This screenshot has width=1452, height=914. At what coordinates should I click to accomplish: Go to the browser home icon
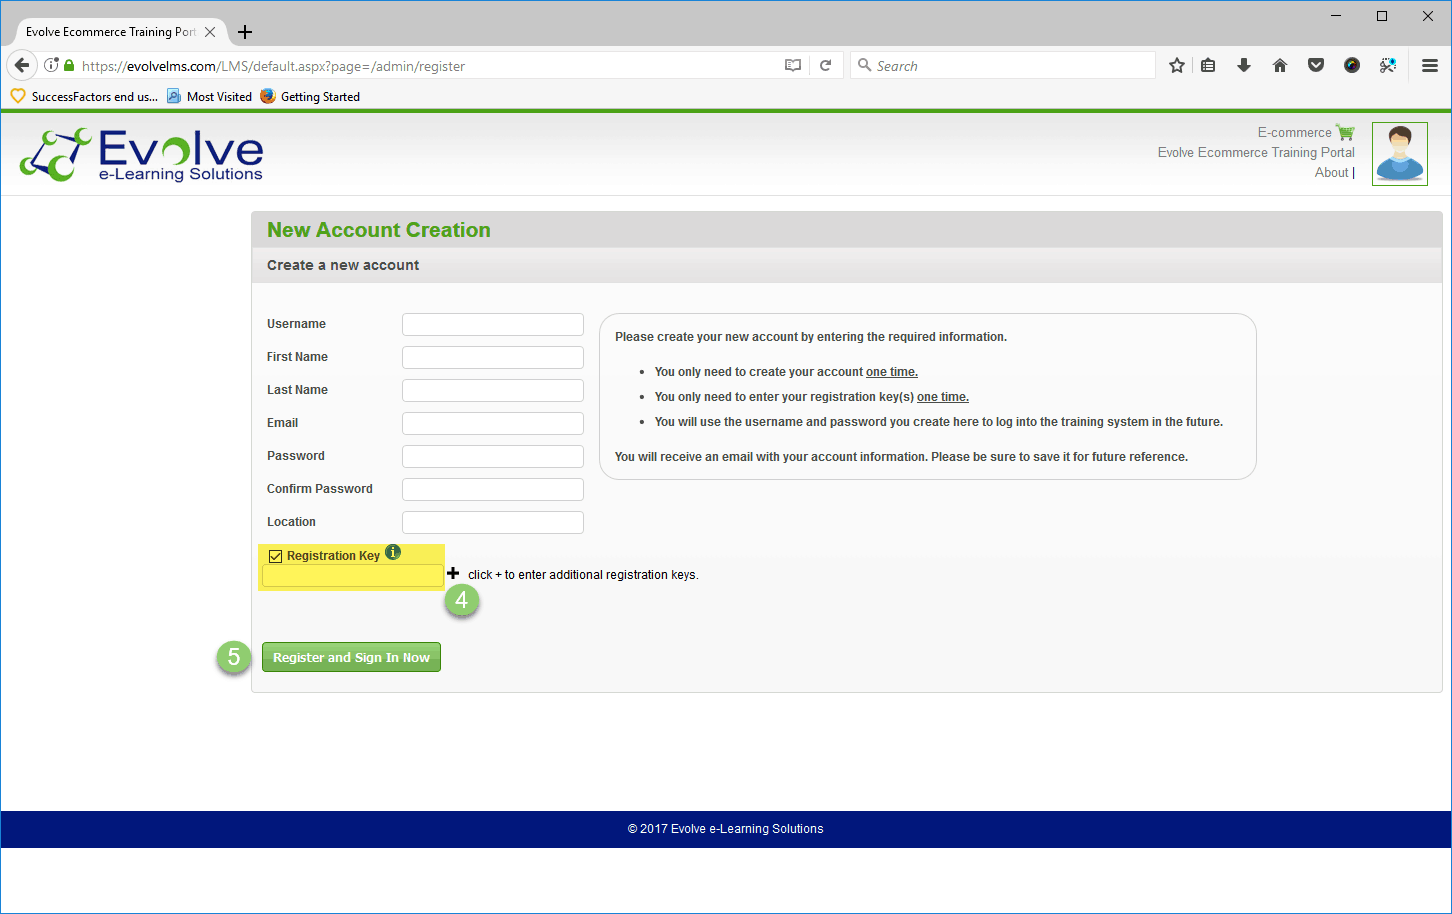coord(1280,66)
